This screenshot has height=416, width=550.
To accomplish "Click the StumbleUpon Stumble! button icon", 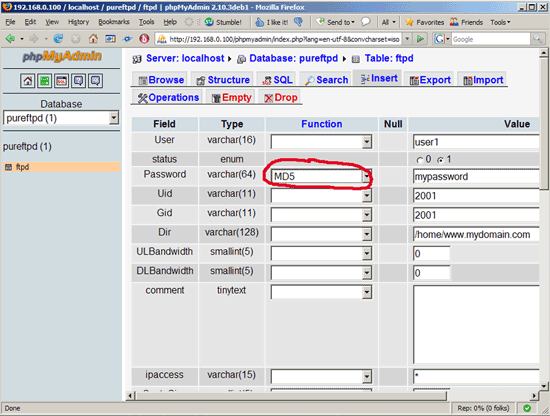I will pos(209,22).
